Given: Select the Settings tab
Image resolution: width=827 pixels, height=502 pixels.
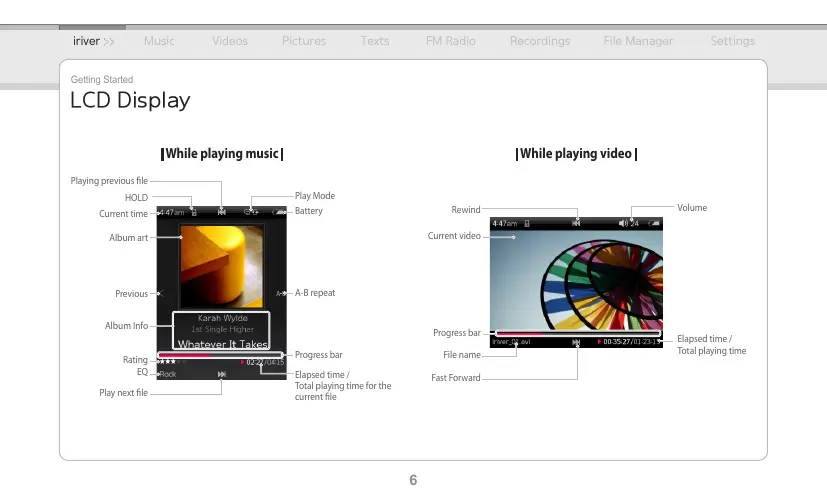Looking at the screenshot, I should click(732, 41).
